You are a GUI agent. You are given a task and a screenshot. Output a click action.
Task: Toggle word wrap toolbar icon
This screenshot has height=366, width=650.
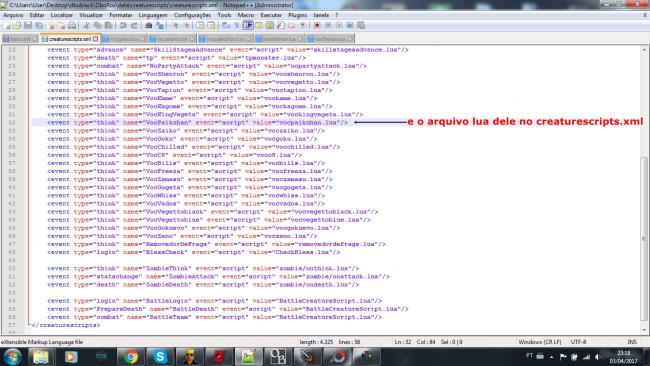[226, 26]
